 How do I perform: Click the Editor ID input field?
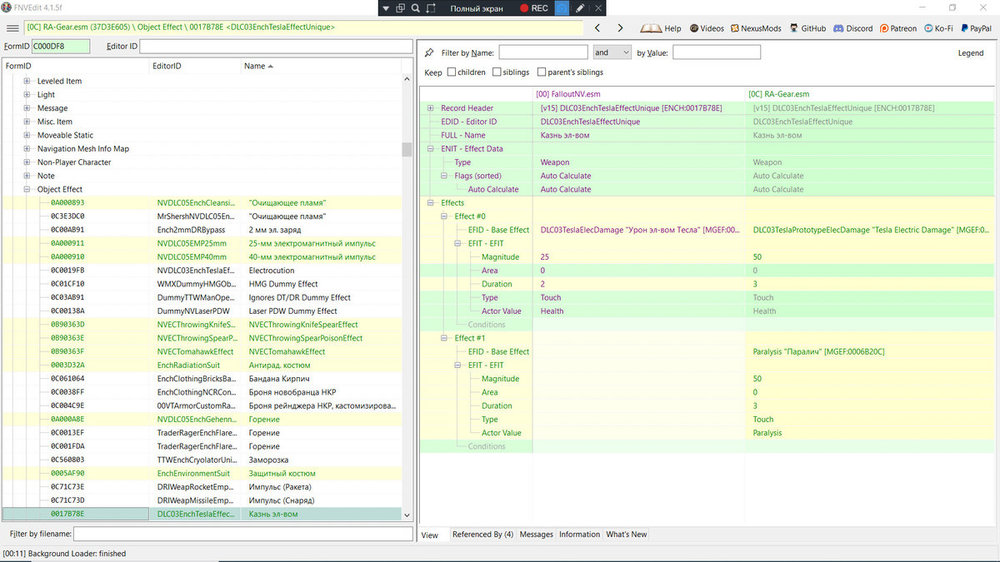pyautogui.click(x=276, y=46)
